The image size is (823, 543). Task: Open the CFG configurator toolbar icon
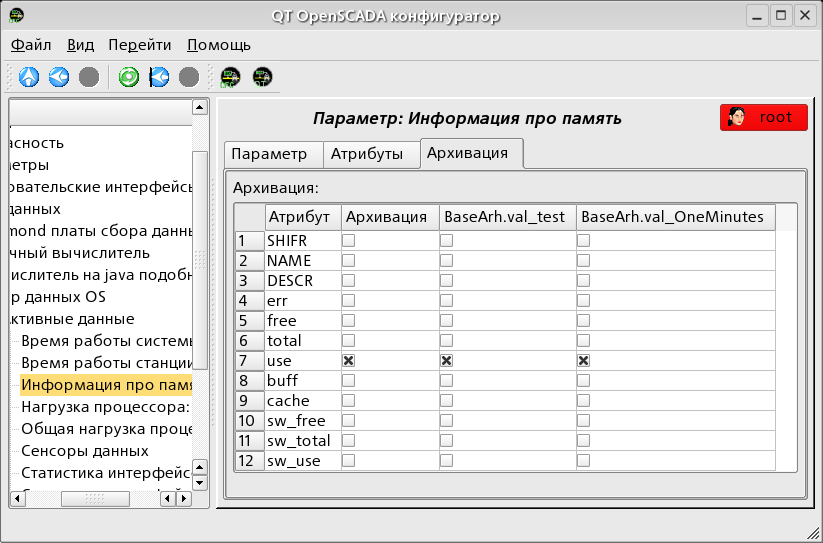(x=231, y=77)
